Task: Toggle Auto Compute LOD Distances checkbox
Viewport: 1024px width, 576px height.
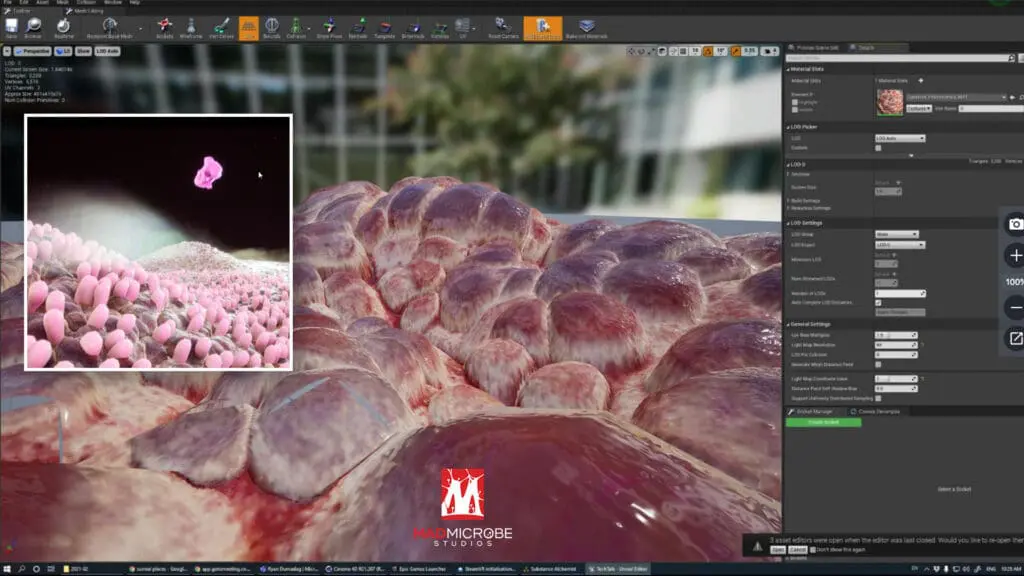Action: click(x=878, y=303)
